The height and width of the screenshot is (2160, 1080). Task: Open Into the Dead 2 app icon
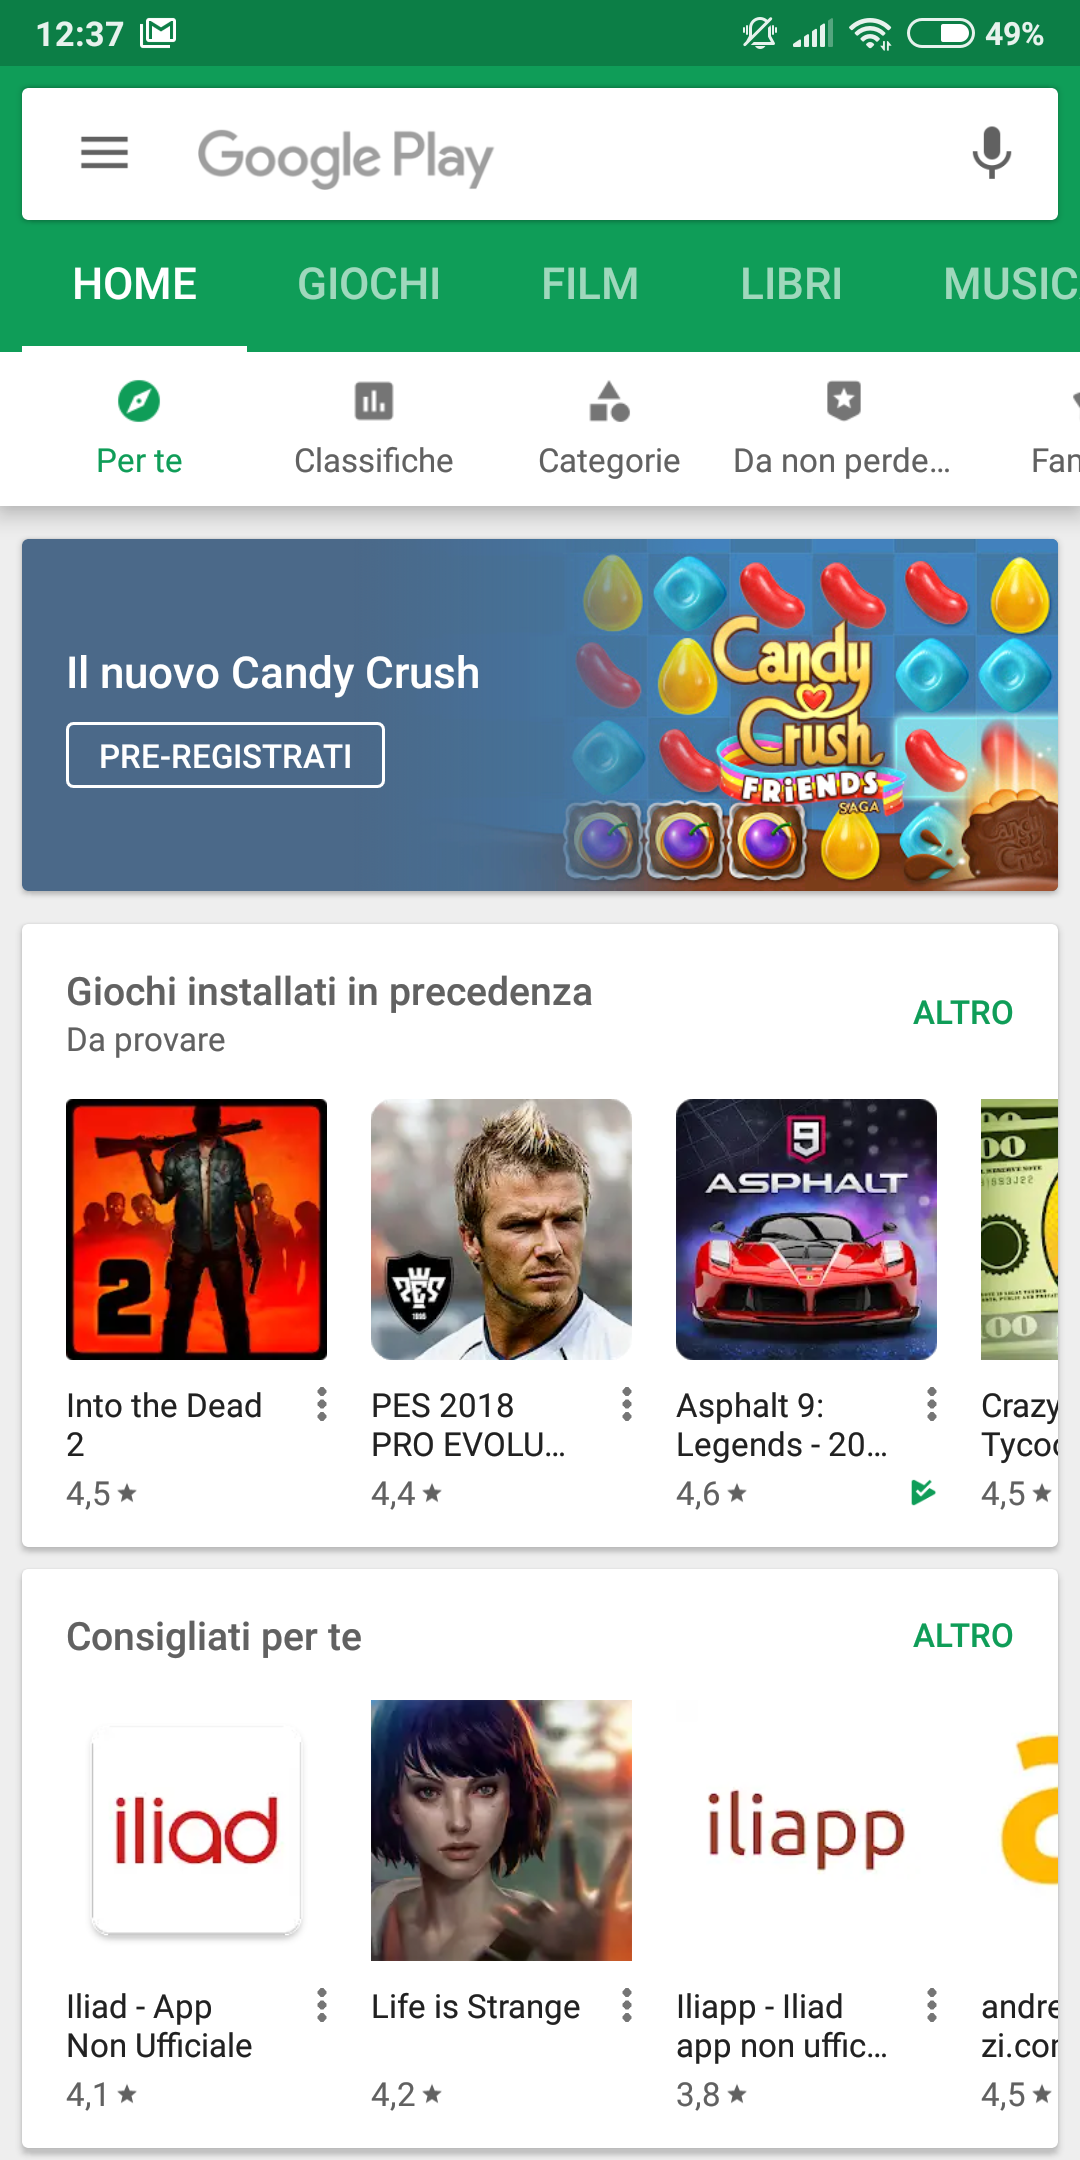(x=197, y=1229)
